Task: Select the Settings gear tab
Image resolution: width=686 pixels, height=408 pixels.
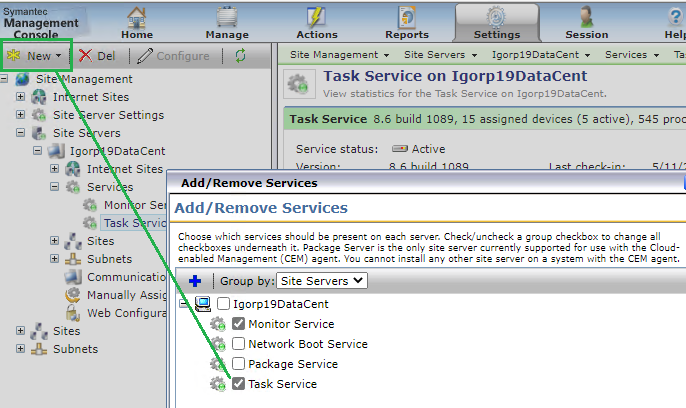Action: pos(497,23)
